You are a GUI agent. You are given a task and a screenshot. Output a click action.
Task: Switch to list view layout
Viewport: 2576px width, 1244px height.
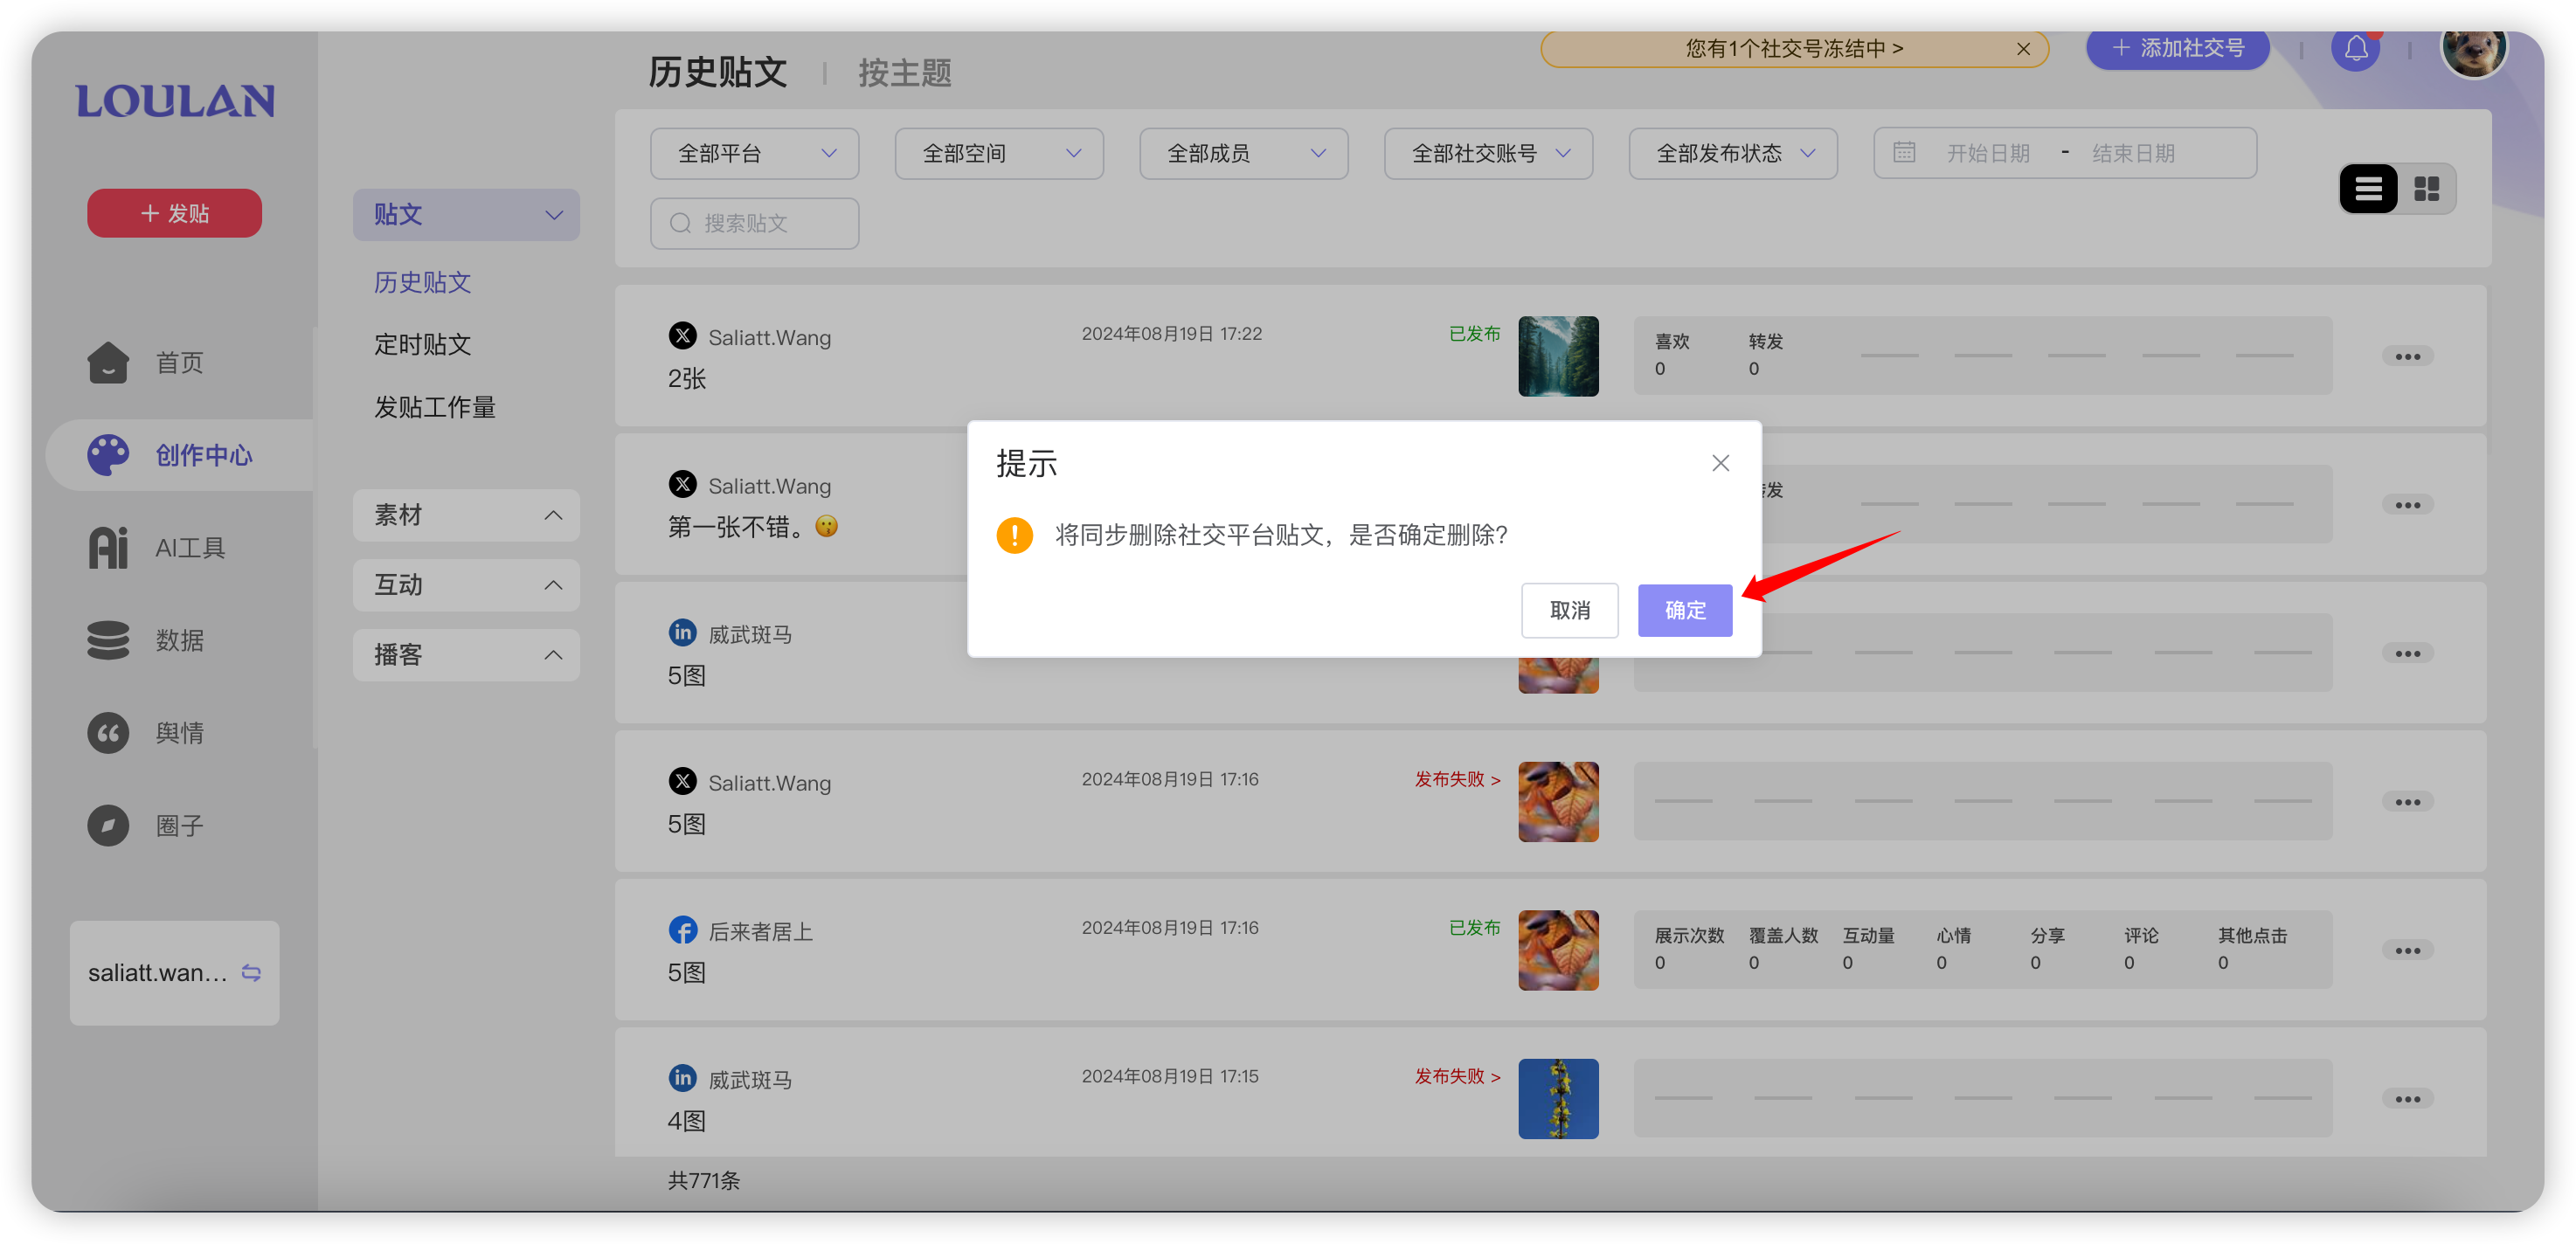tap(2368, 189)
